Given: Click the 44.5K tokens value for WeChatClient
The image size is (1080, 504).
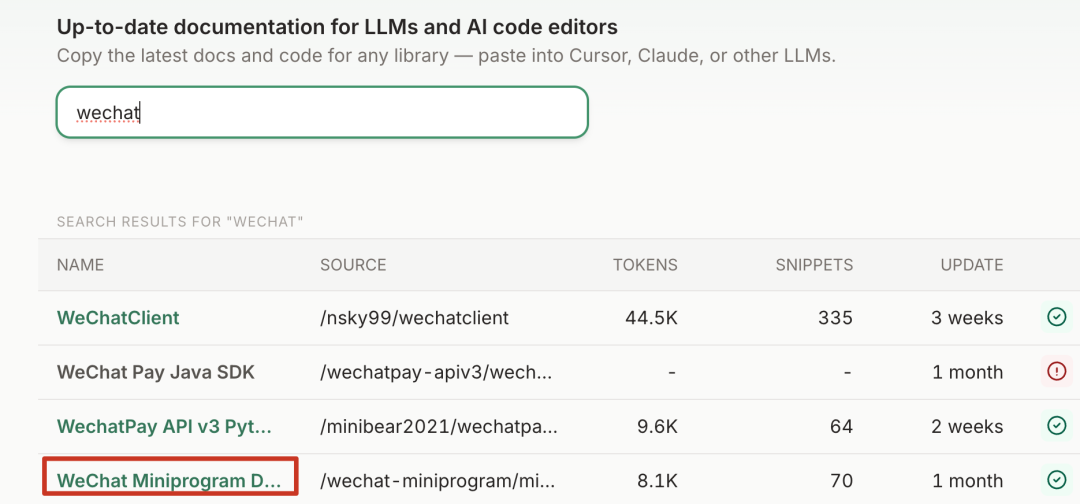Looking at the screenshot, I should click(652, 317).
